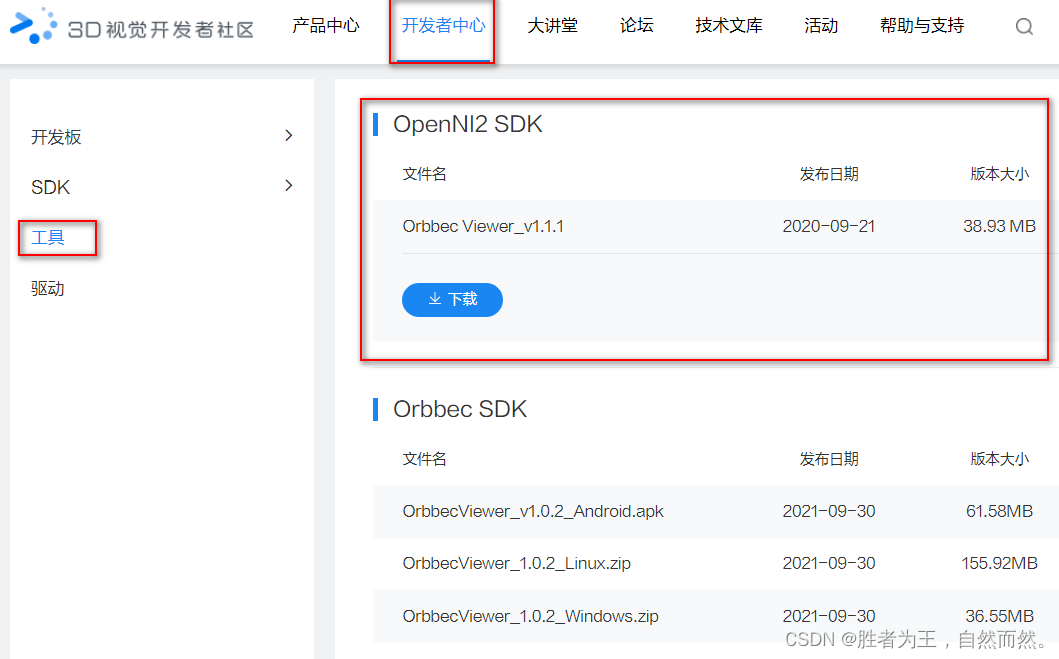Expand the SDK chevron arrow
This screenshot has width=1059, height=659.
(289, 186)
